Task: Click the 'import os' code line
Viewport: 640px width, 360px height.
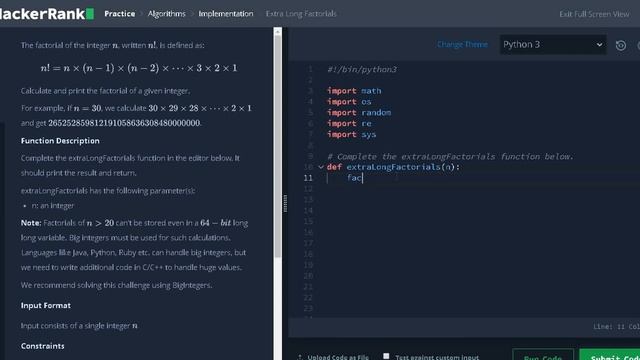Action: tap(349, 102)
